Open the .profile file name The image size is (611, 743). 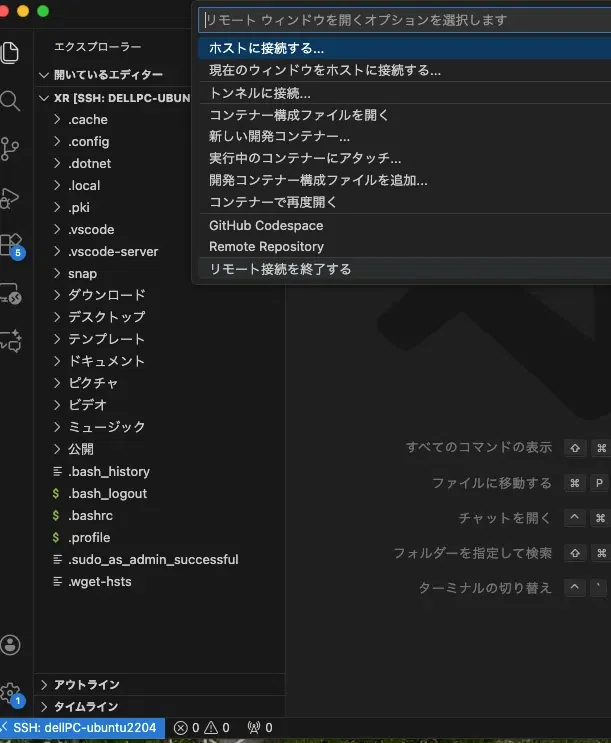89,537
